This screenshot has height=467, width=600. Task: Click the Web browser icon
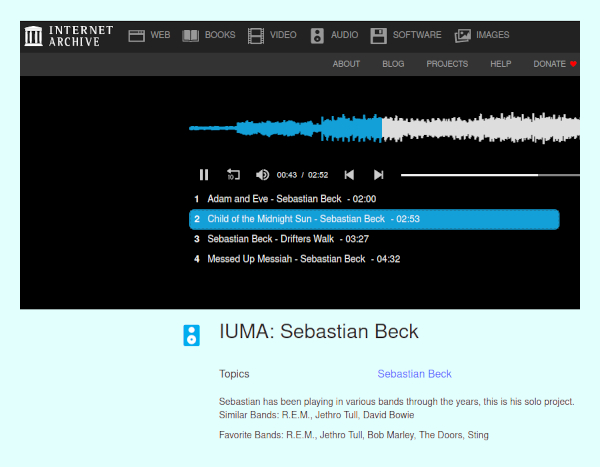coord(136,36)
